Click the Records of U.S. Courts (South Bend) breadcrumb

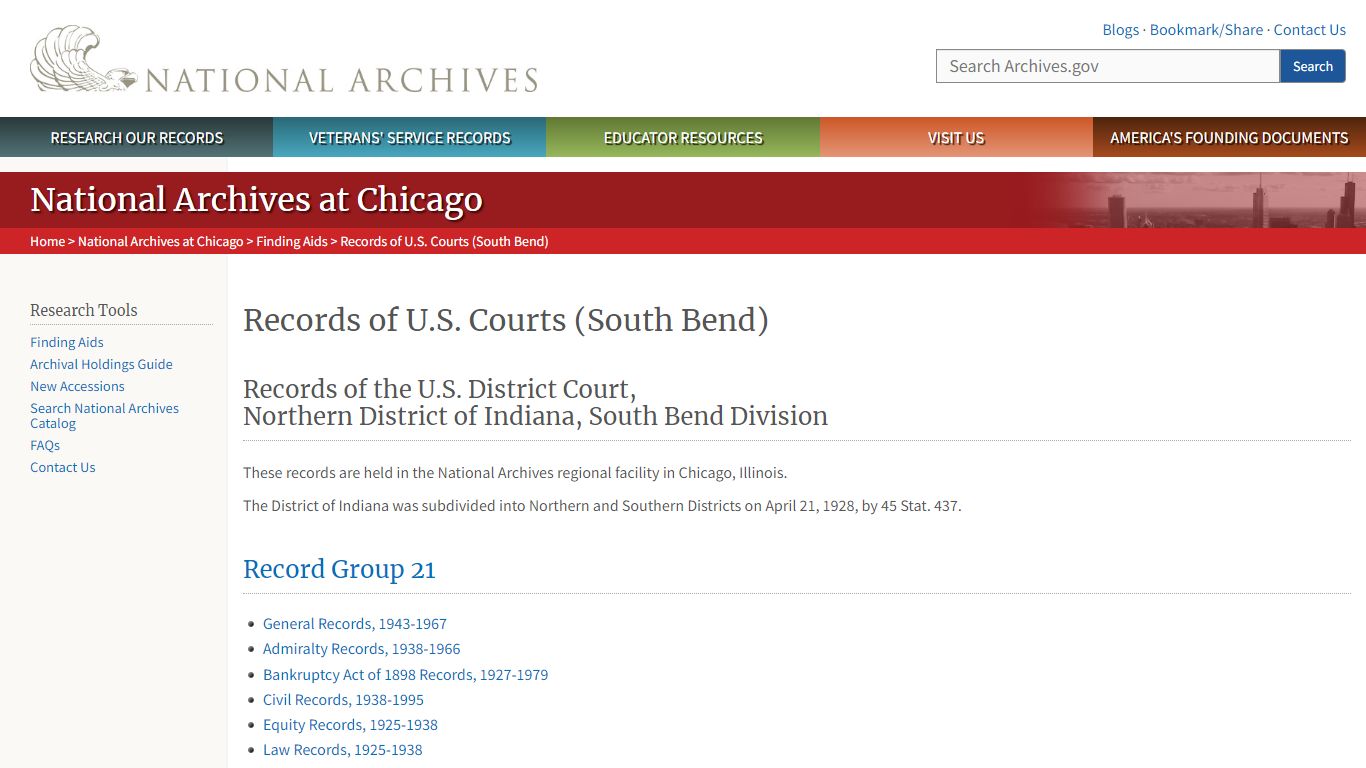pos(444,241)
